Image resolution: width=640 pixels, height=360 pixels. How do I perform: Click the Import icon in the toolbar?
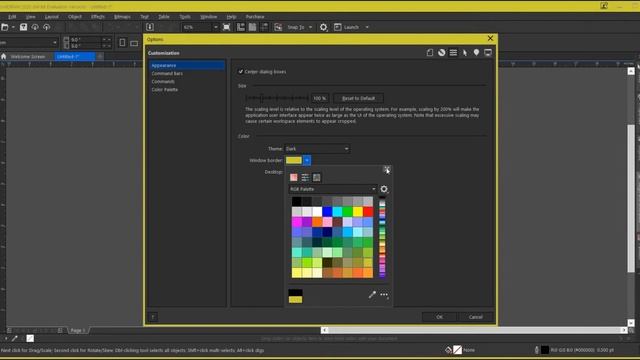point(150,27)
